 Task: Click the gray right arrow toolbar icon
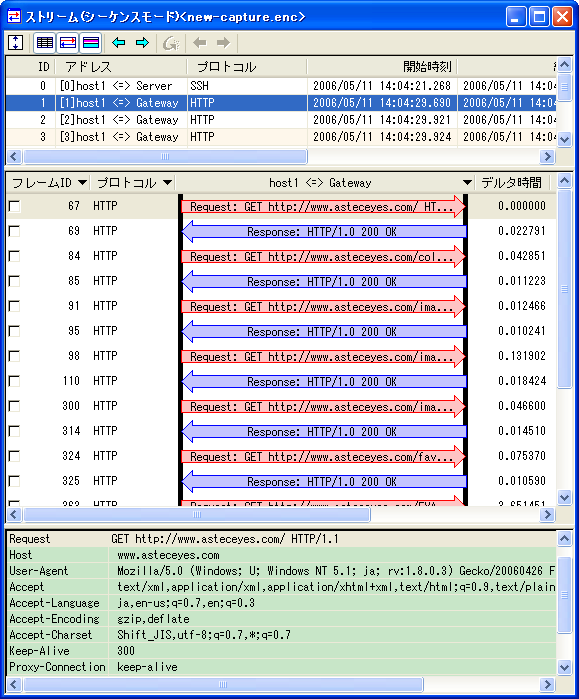point(223,43)
